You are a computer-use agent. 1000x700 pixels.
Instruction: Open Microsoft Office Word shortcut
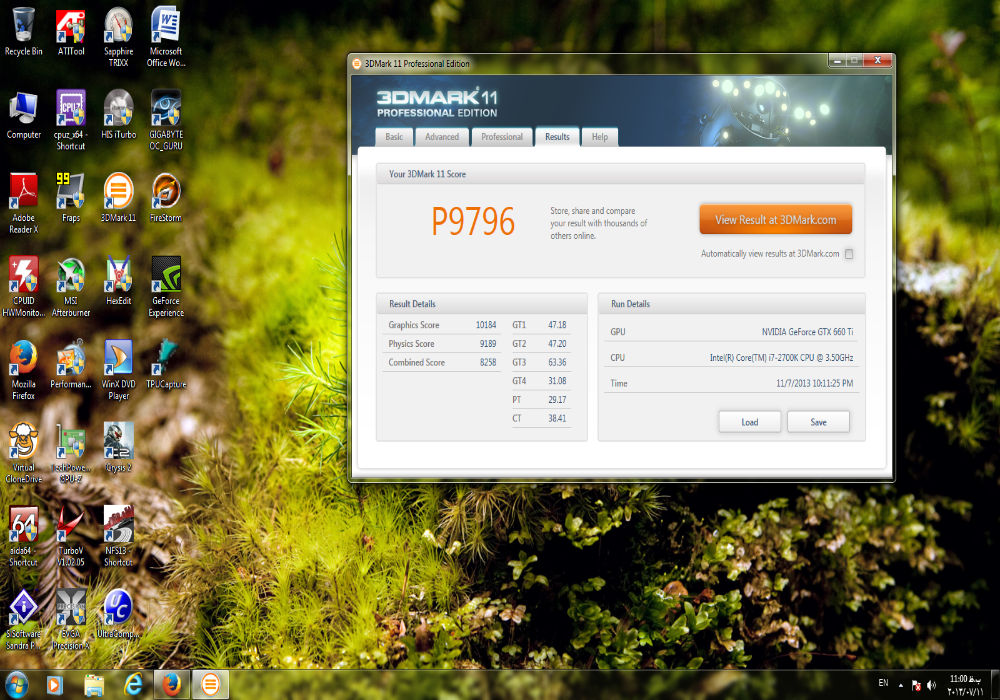(x=166, y=36)
